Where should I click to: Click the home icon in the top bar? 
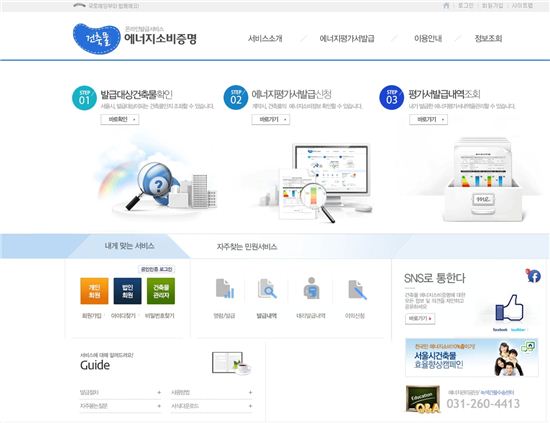[446, 6]
